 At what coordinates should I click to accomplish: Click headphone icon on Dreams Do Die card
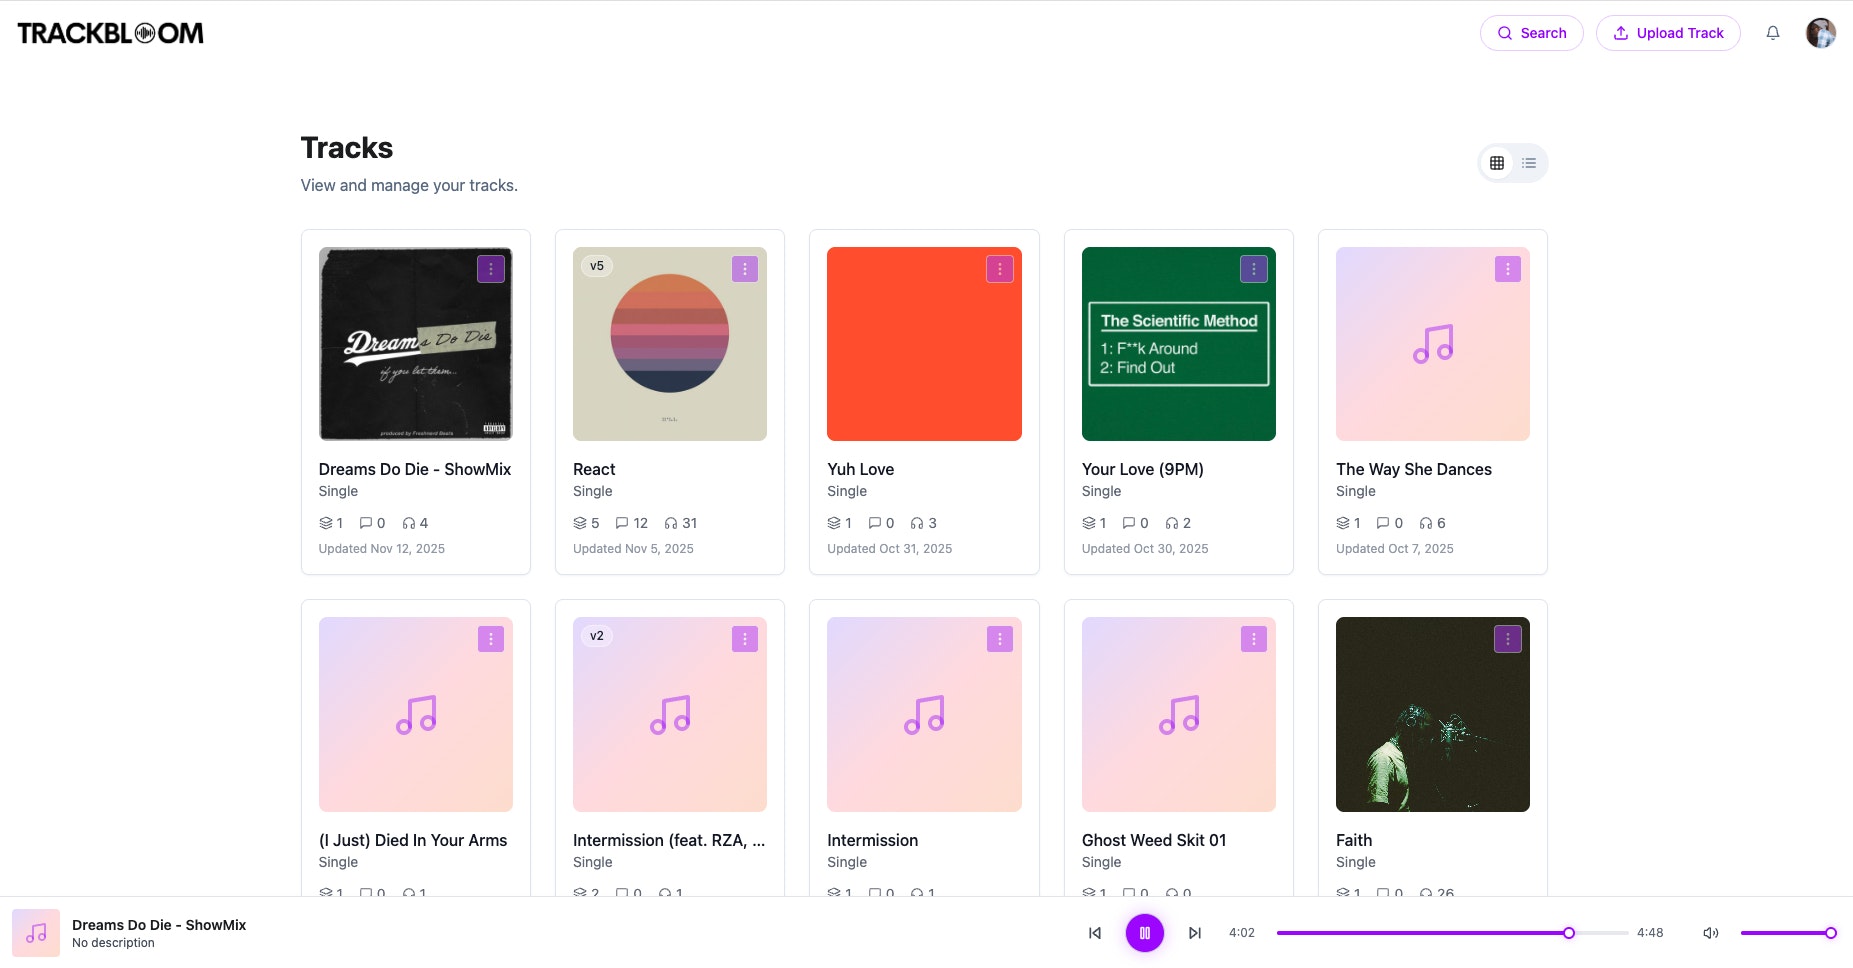tap(409, 523)
